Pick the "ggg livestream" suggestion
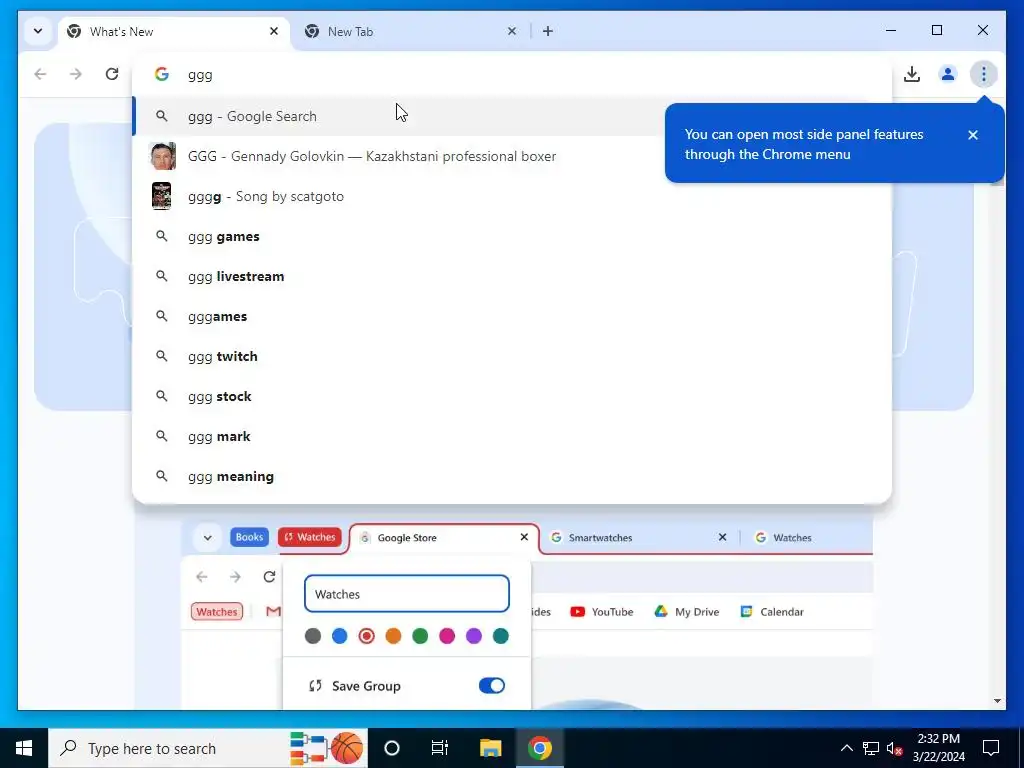 (512, 276)
